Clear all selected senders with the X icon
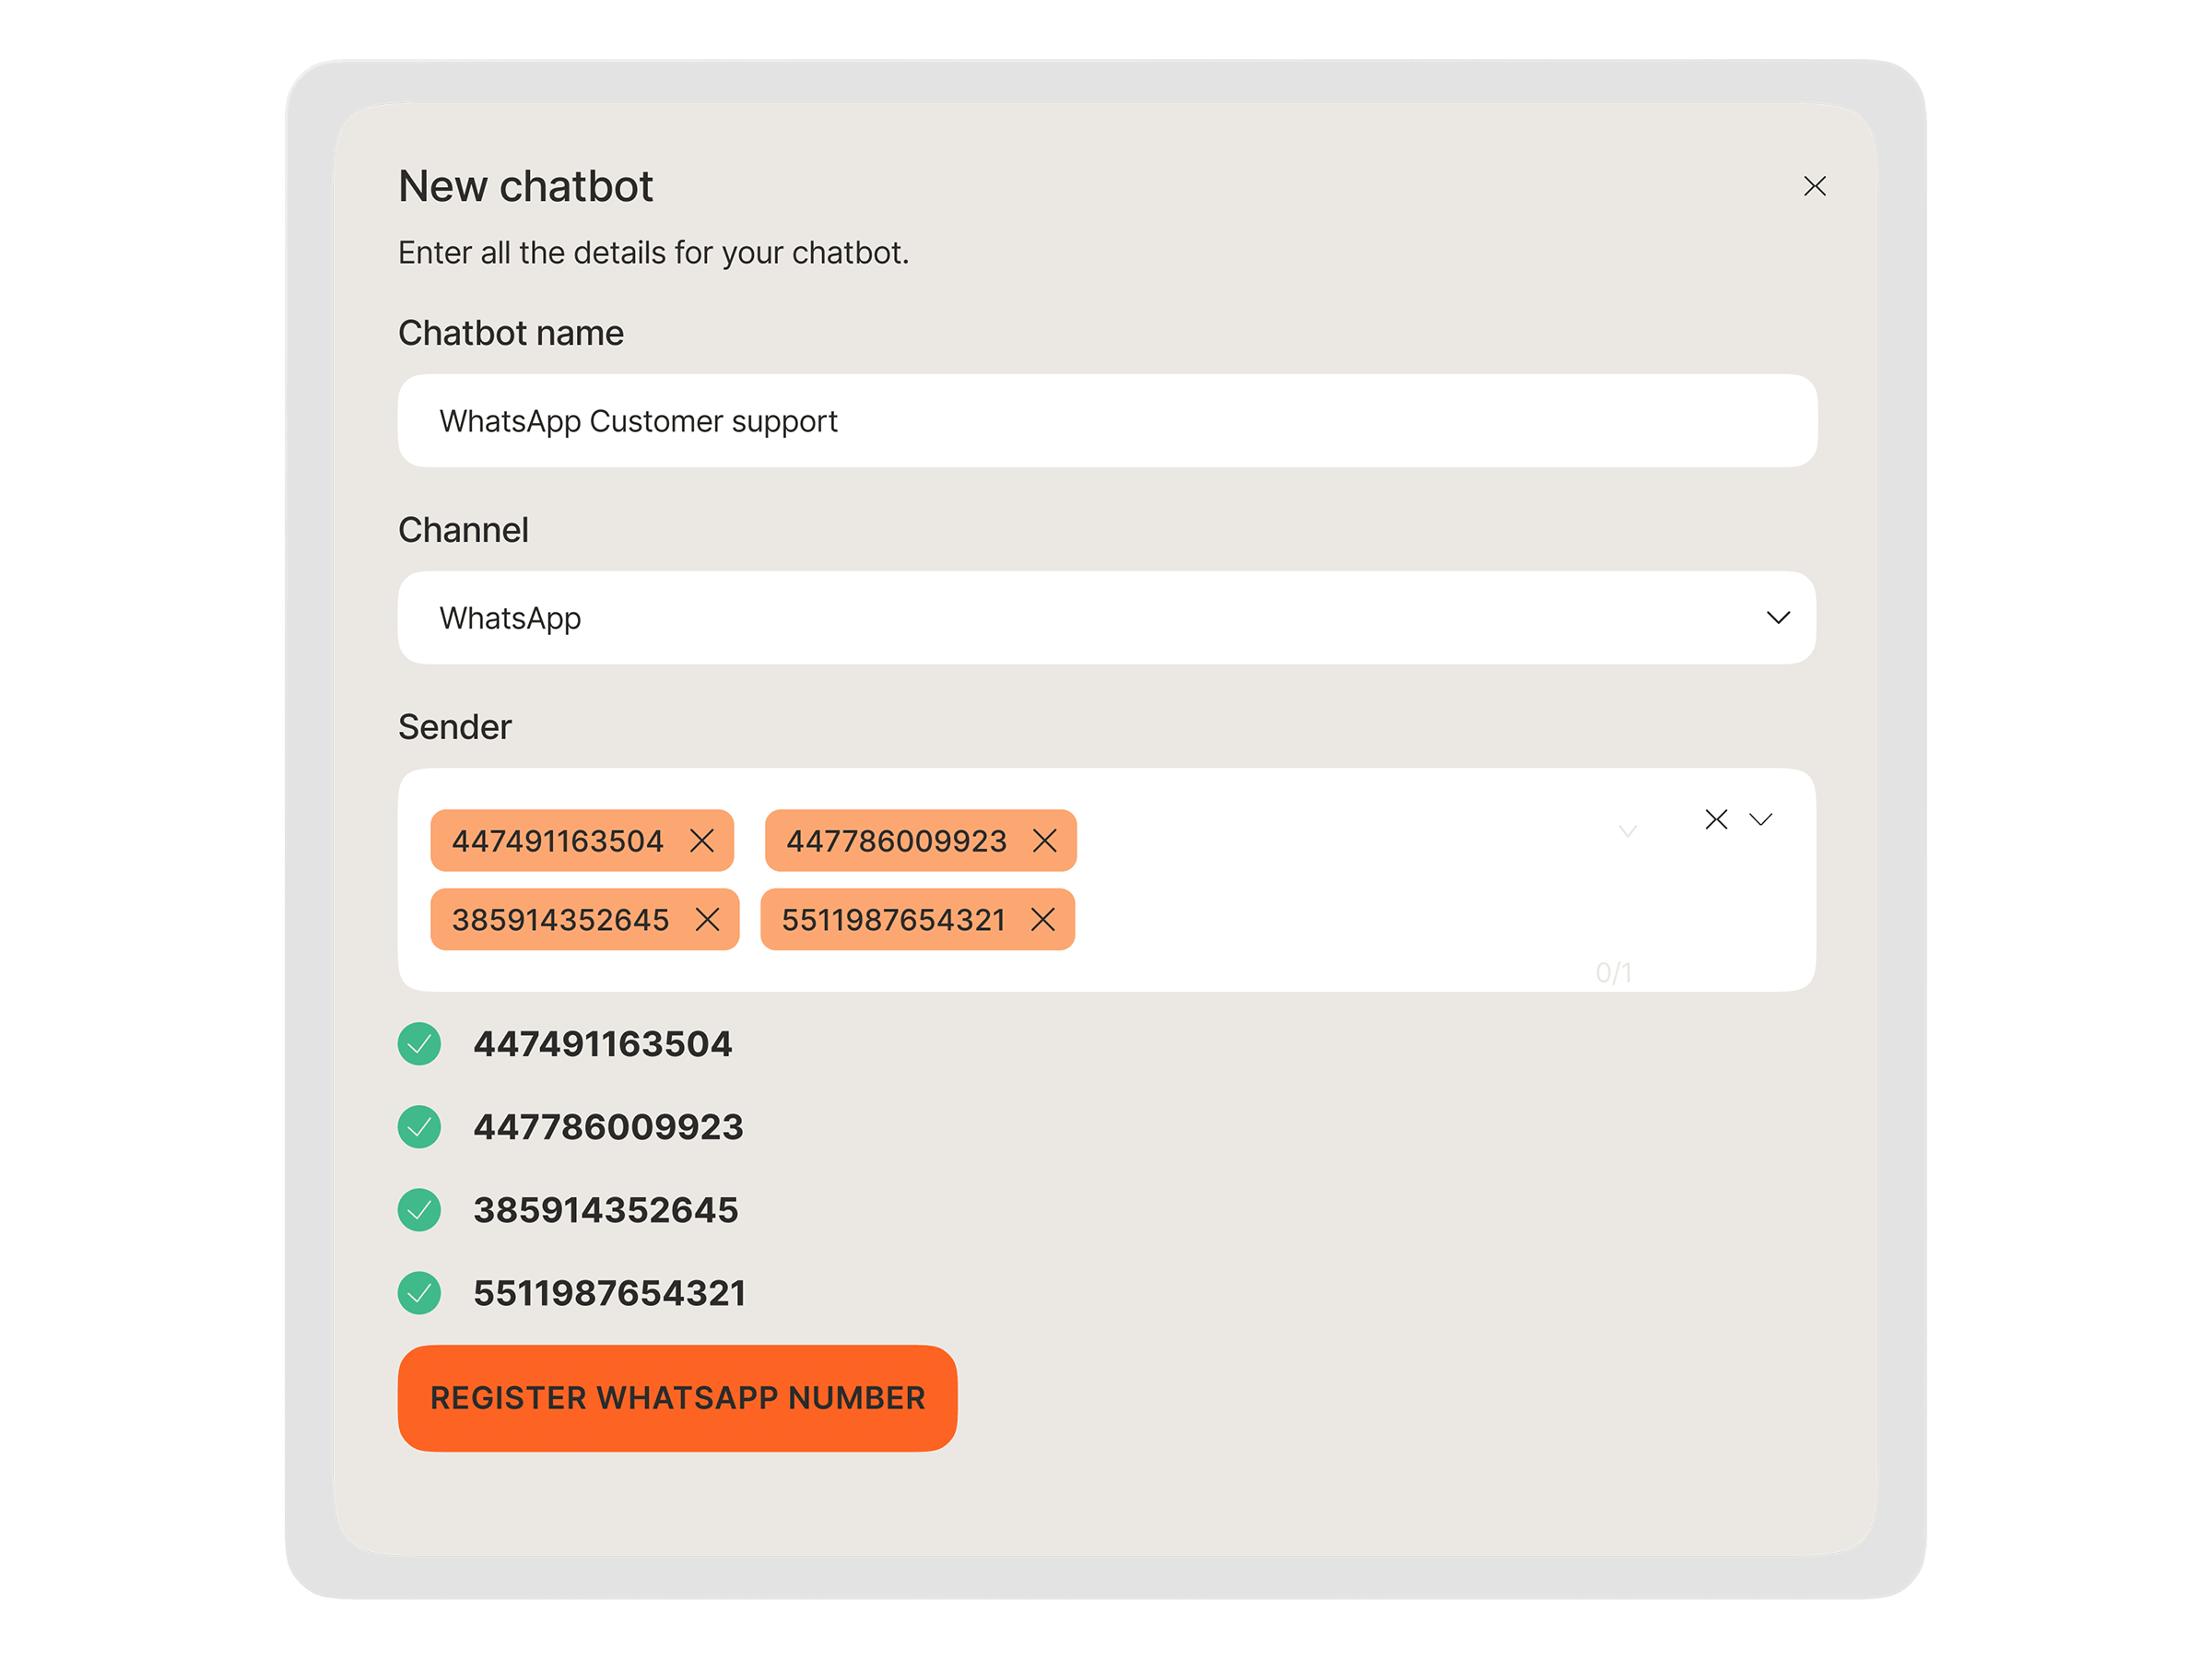The height and width of the screenshot is (1659, 2212). [1716, 819]
